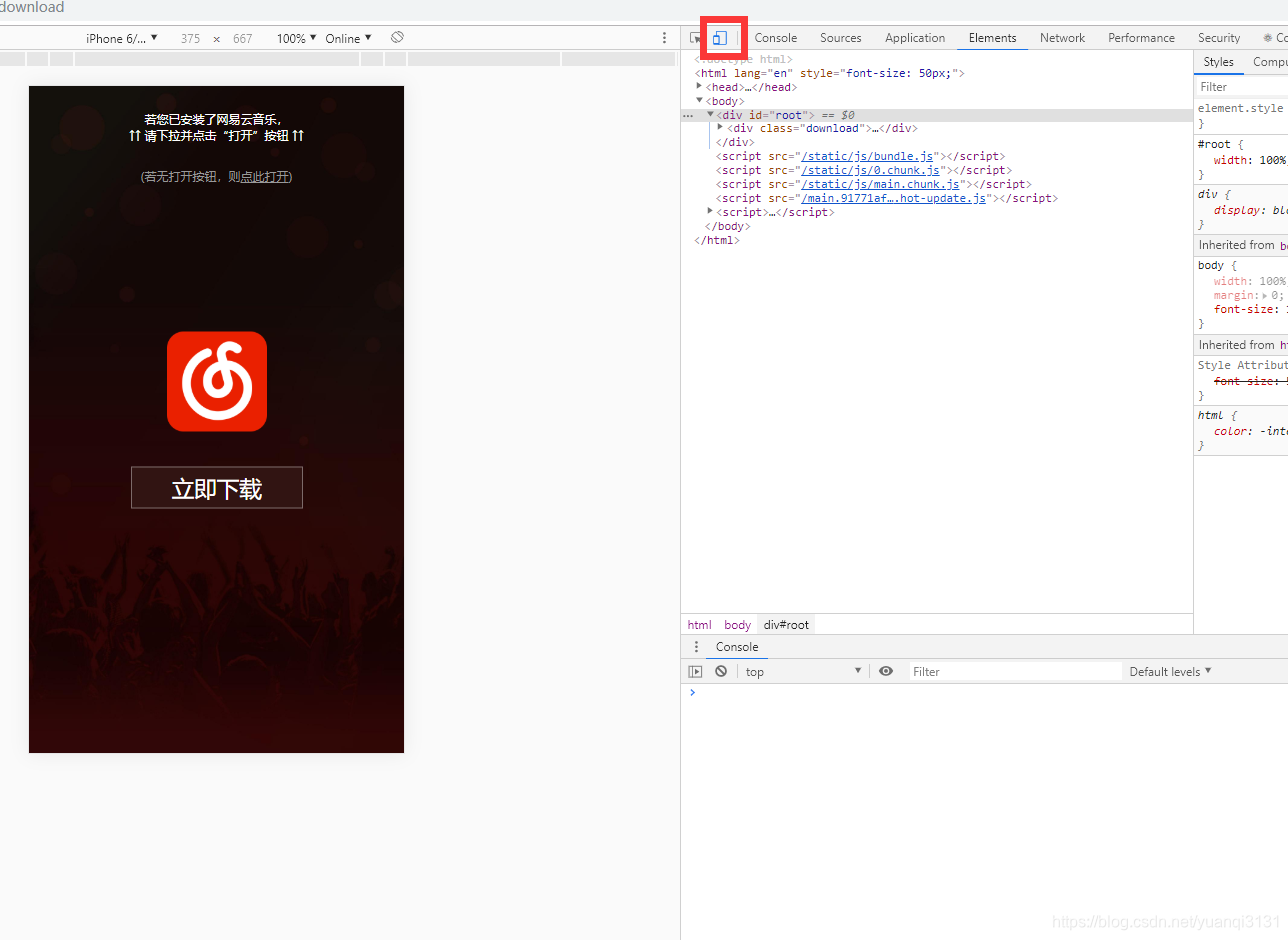Click the body breadcrumb
Viewport: 1288px width, 940px height.
(737, 624)
